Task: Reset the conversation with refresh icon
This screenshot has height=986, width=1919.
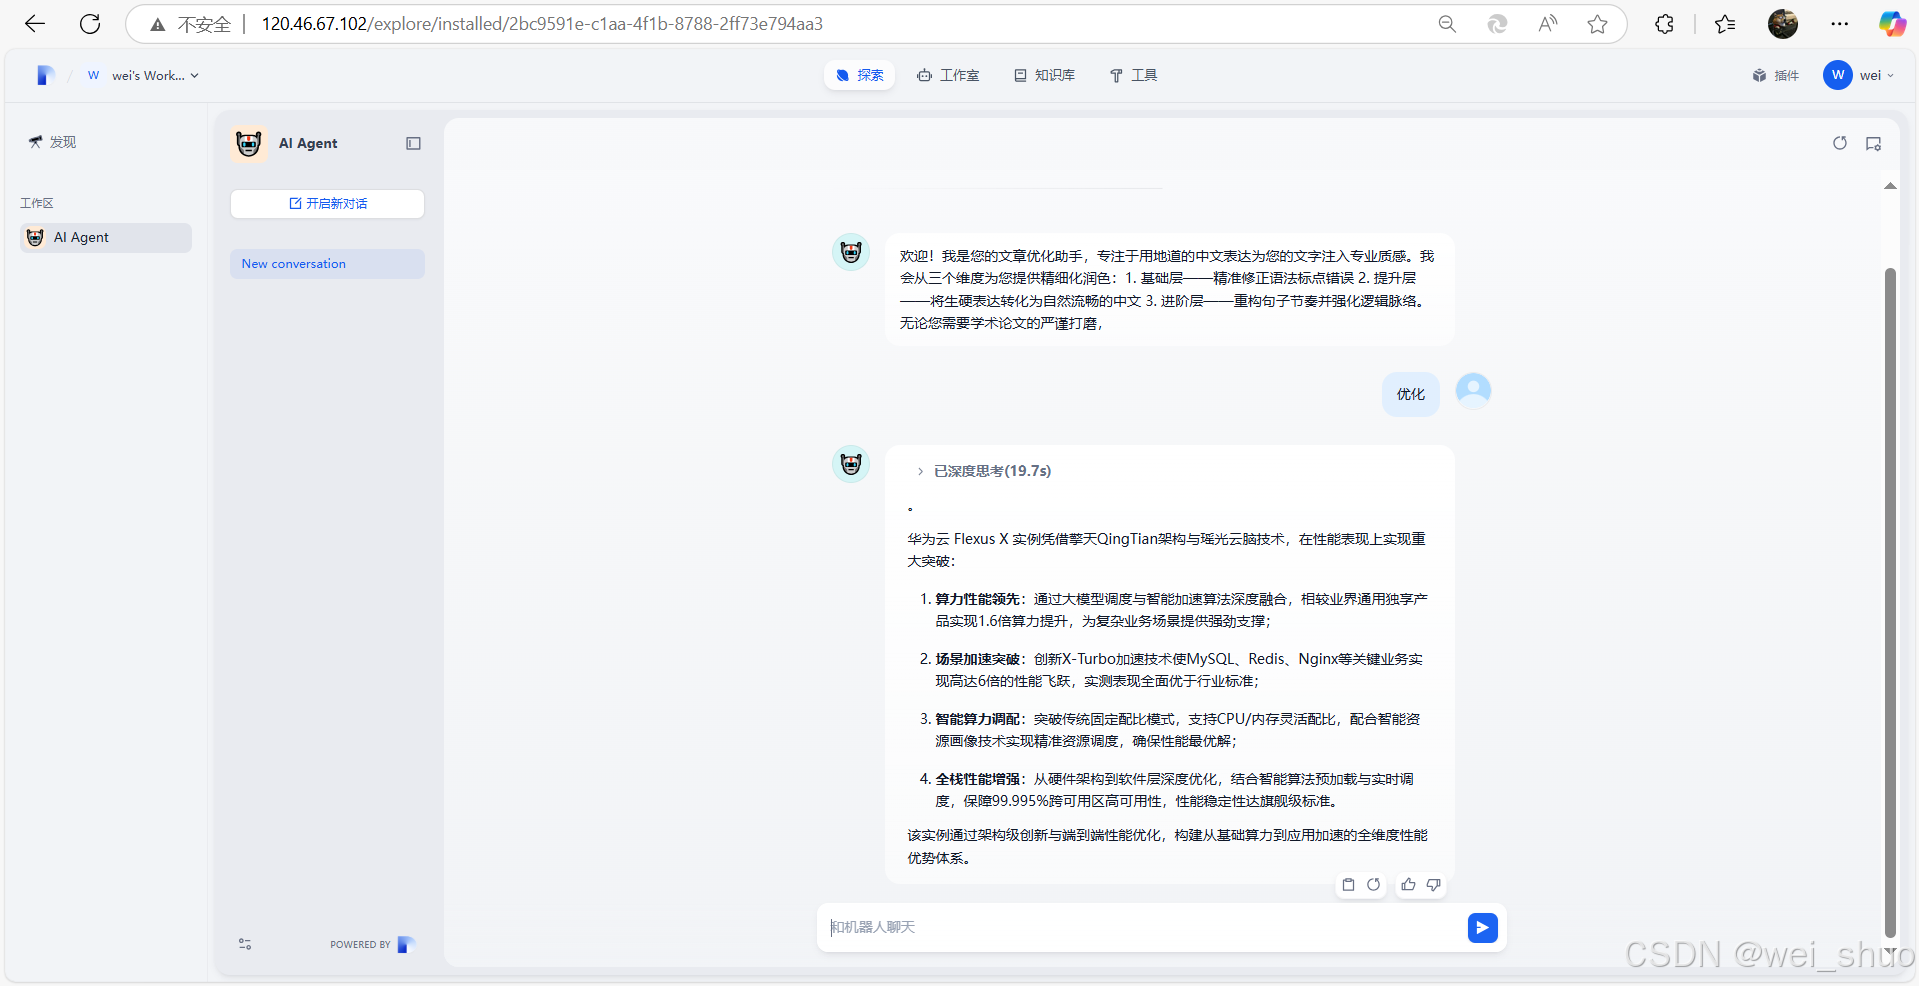Action: pos(1840,143)
